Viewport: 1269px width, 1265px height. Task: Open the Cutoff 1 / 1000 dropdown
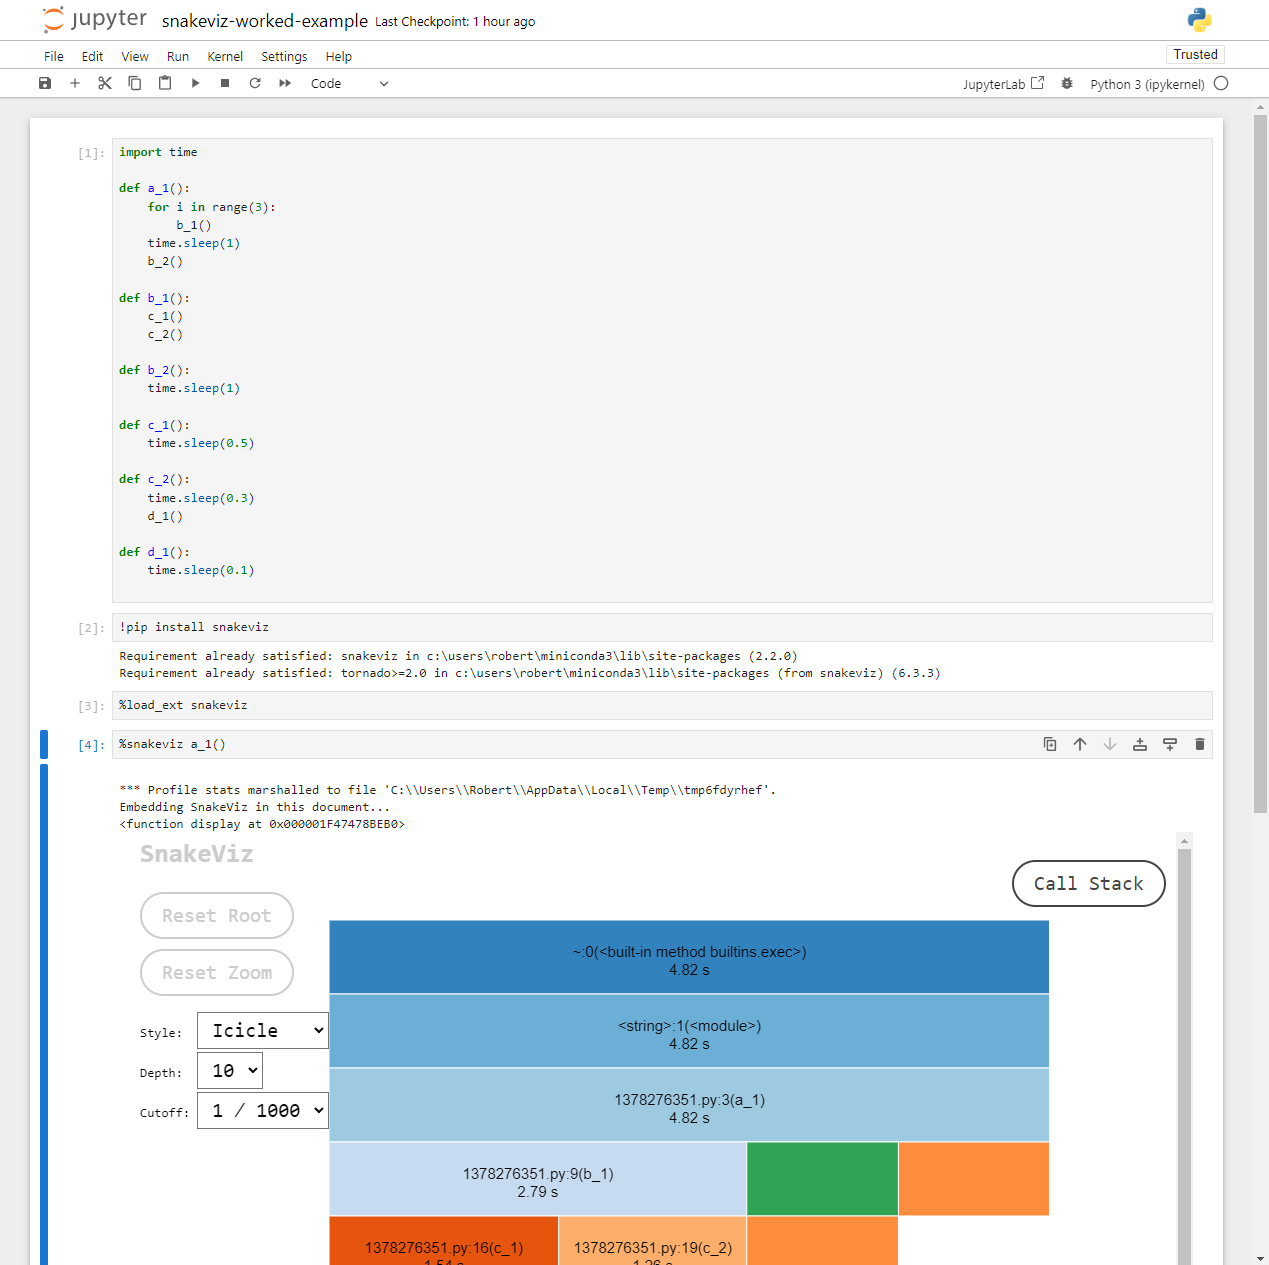pyautogui.click(x=263, y=1111)
